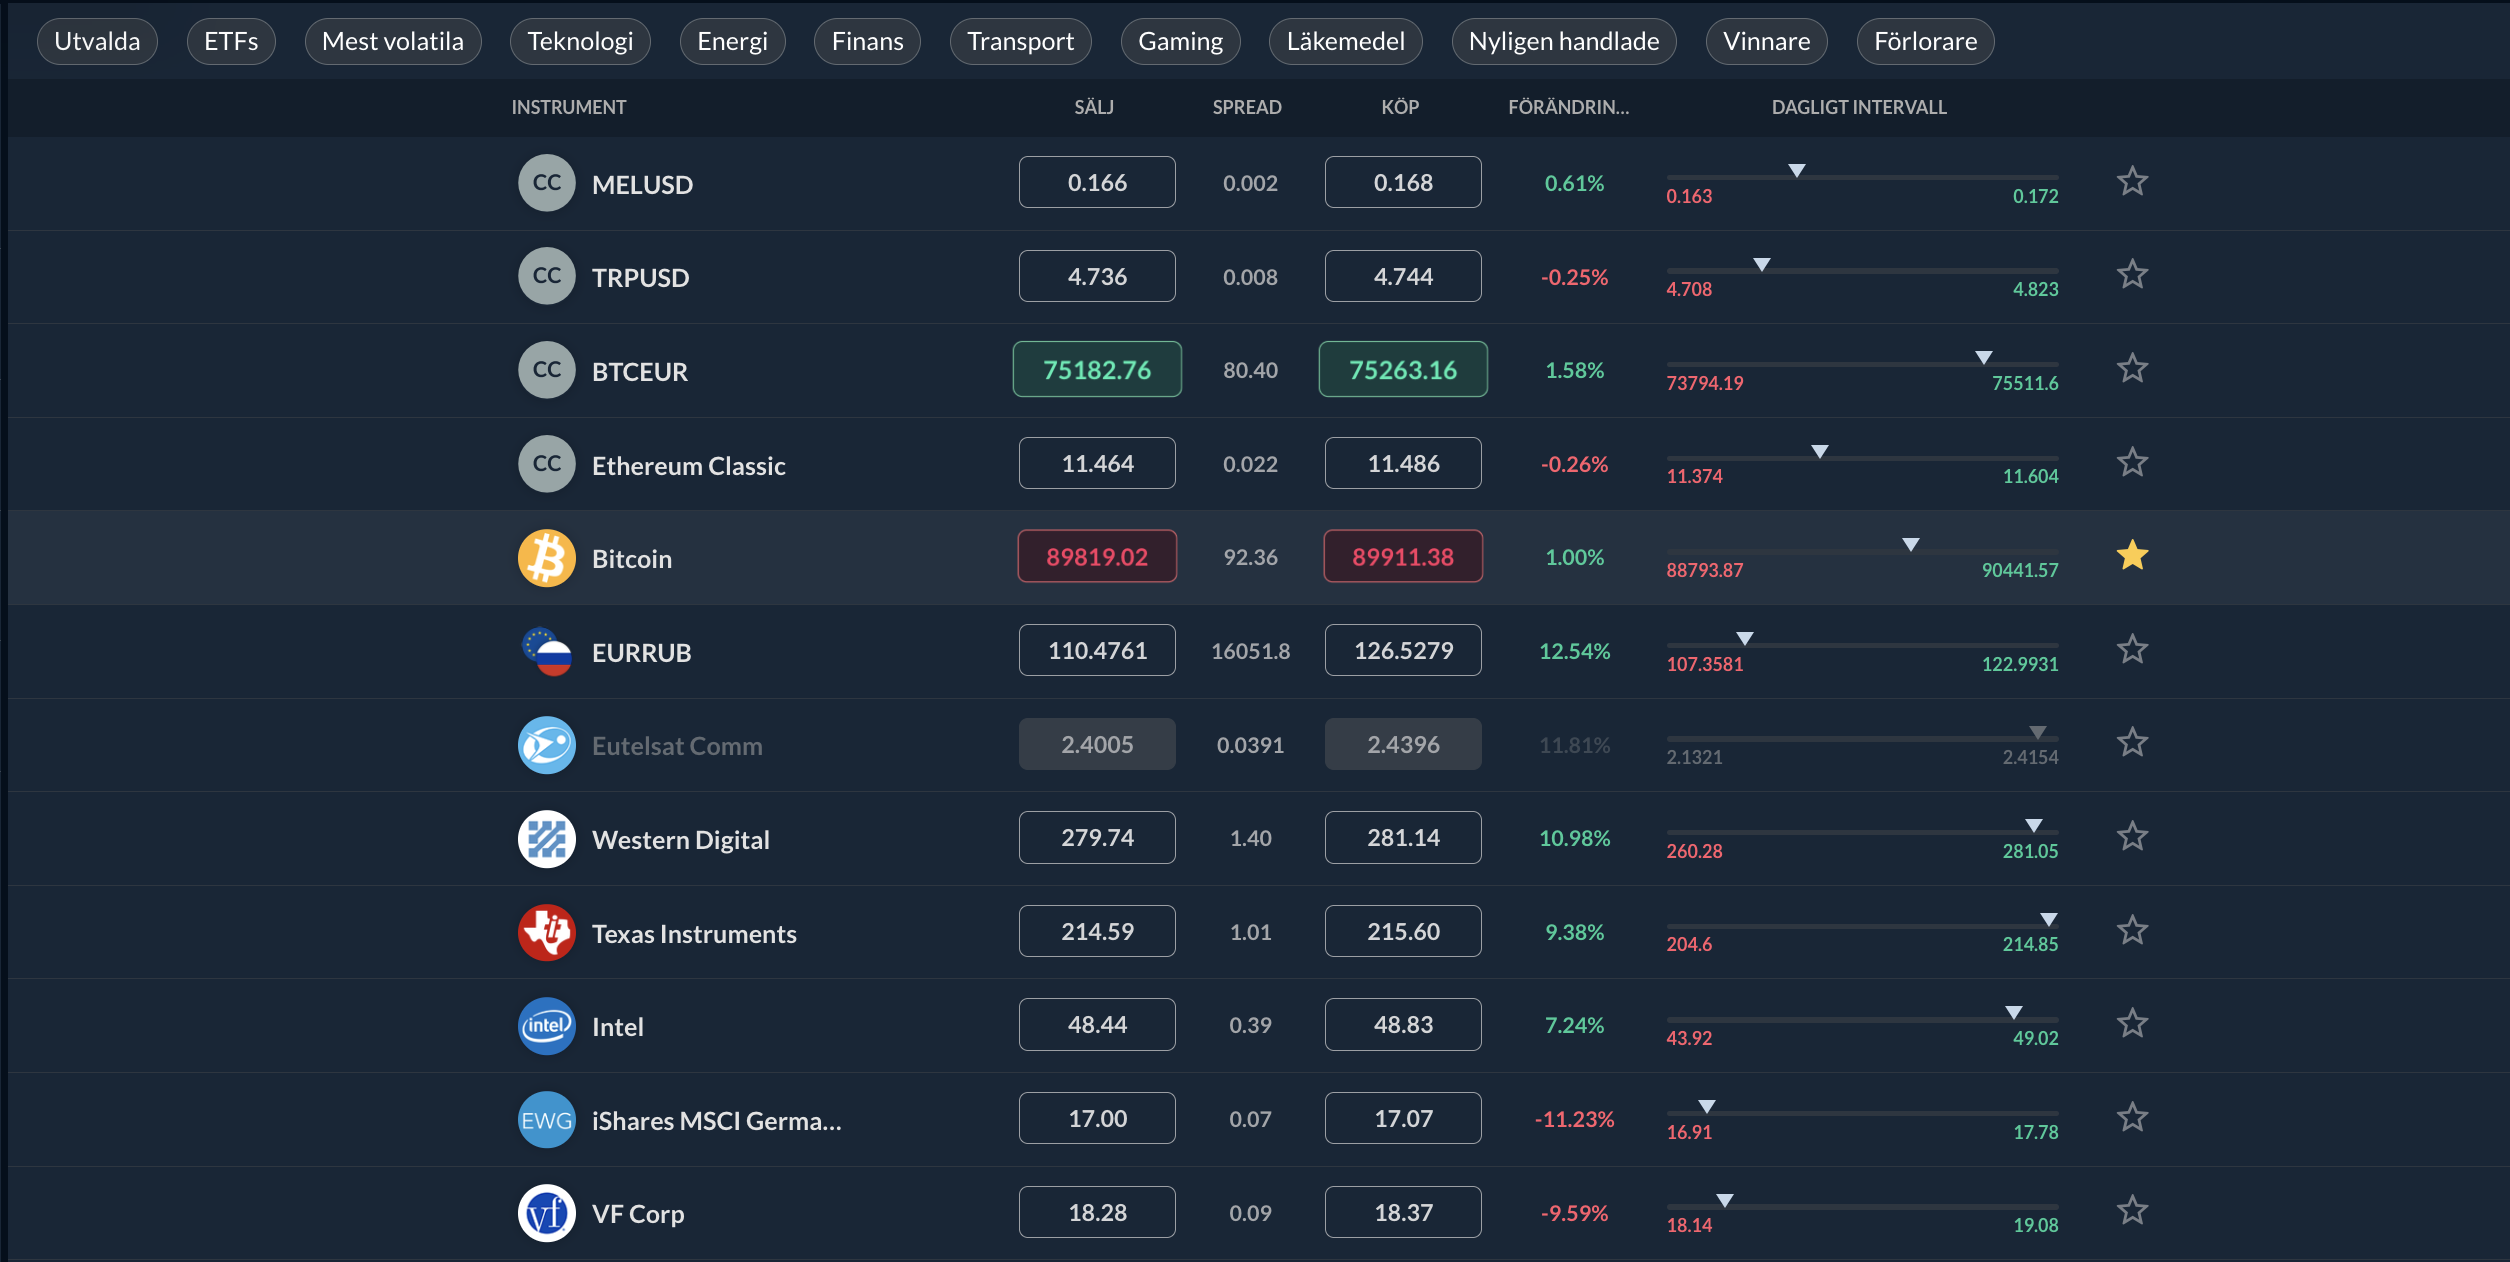Favorite MELUSD with its star

pos(2132,182)
